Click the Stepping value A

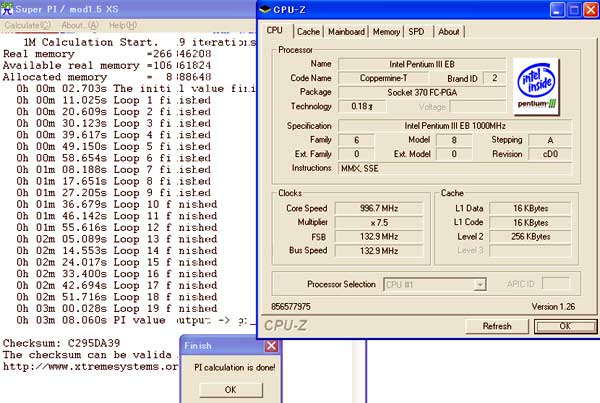point(550,140)
